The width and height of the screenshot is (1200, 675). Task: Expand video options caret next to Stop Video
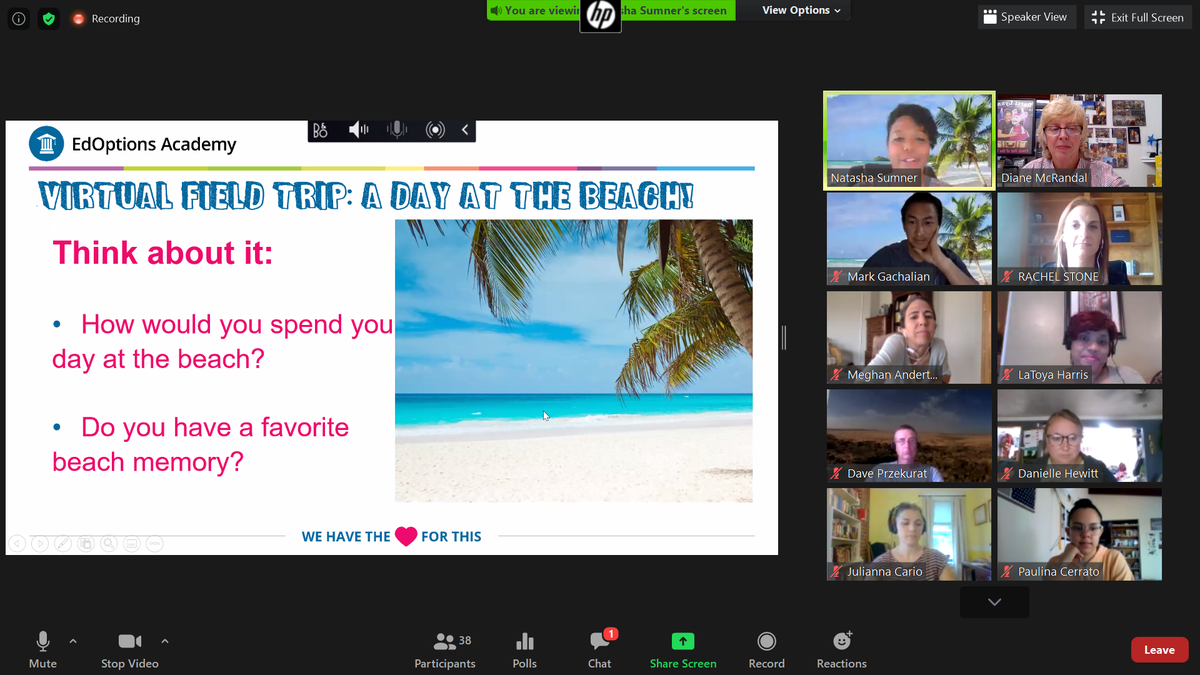tap(165, 641)
